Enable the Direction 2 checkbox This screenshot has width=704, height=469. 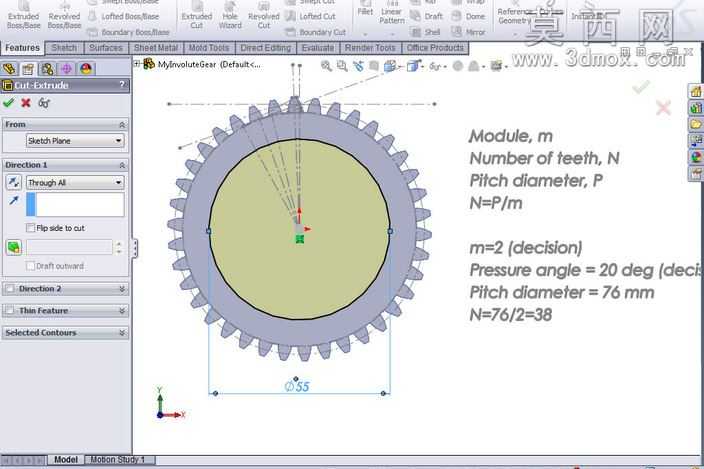(x=10, y=289)
